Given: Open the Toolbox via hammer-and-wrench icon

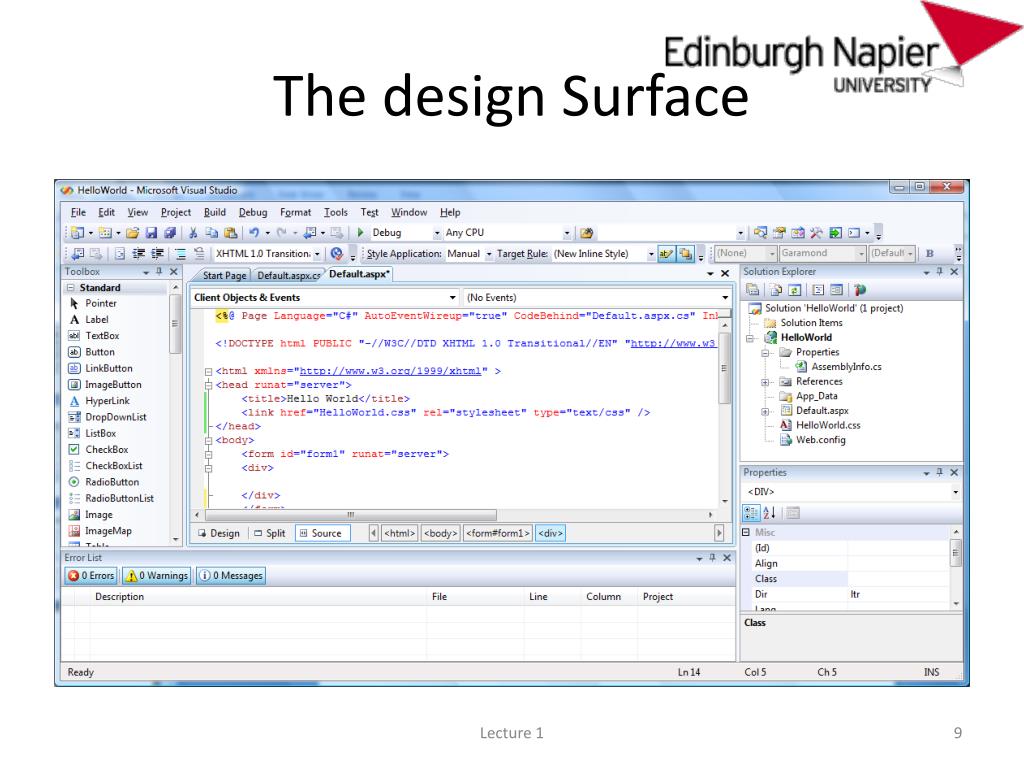Looking at the screenshot, I should 816,232.
